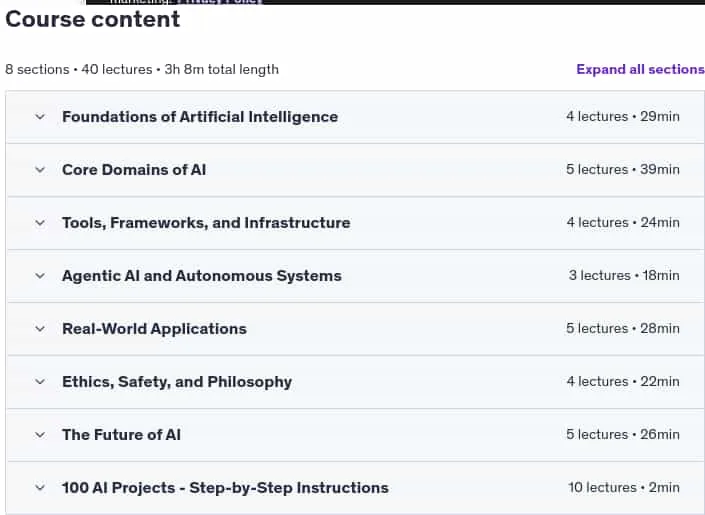Viewport: 705px width, 515px height.
Task: Click Expand all sections link
Action: [x=640, y=69]
